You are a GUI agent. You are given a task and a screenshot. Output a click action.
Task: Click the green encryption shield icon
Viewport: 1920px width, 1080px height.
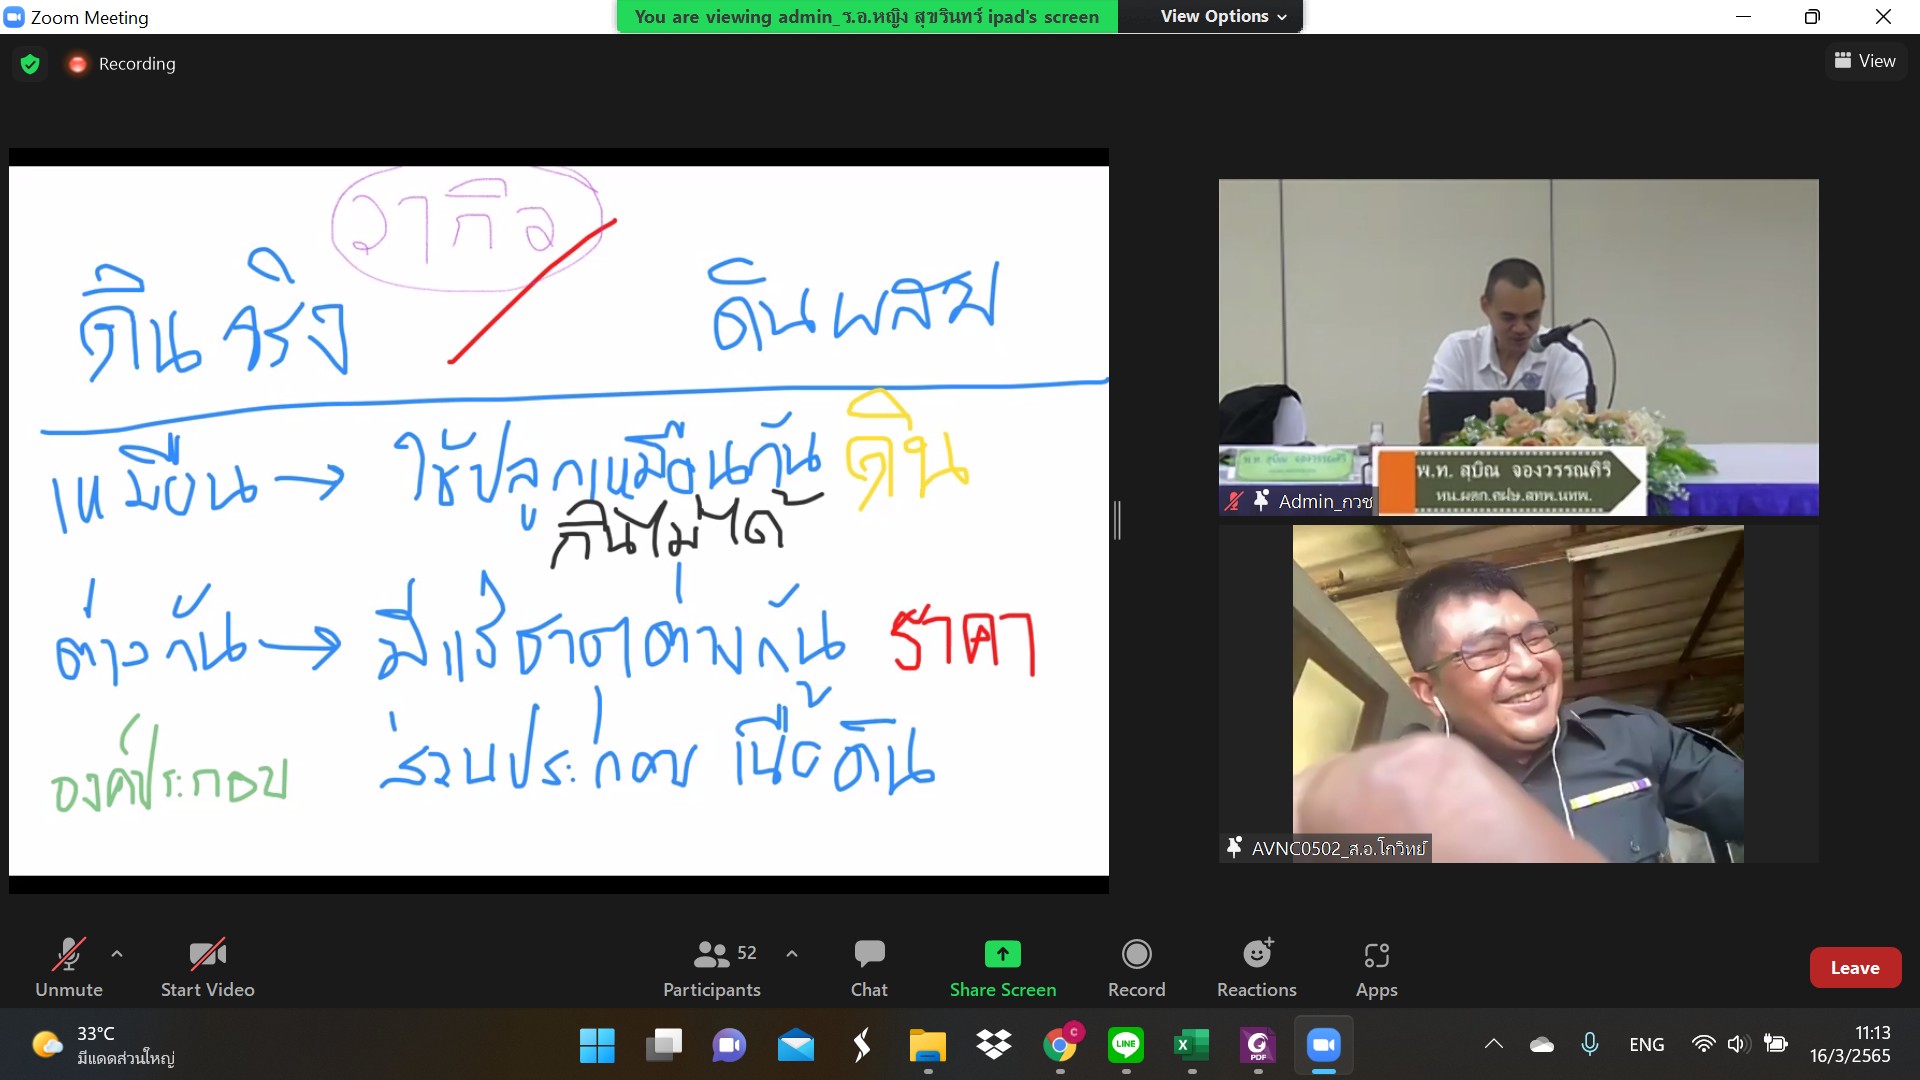30,64
